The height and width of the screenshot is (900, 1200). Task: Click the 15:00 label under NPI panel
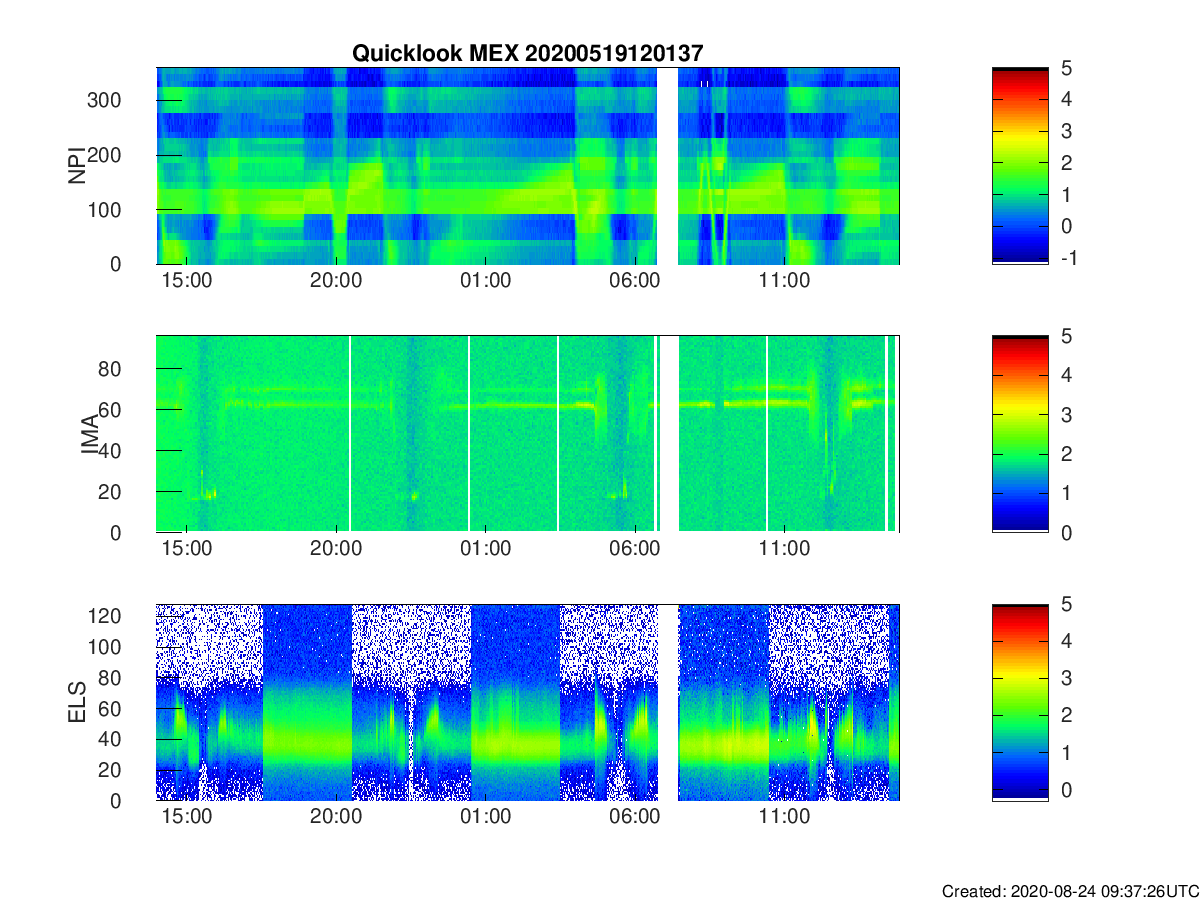coord(186,281)
